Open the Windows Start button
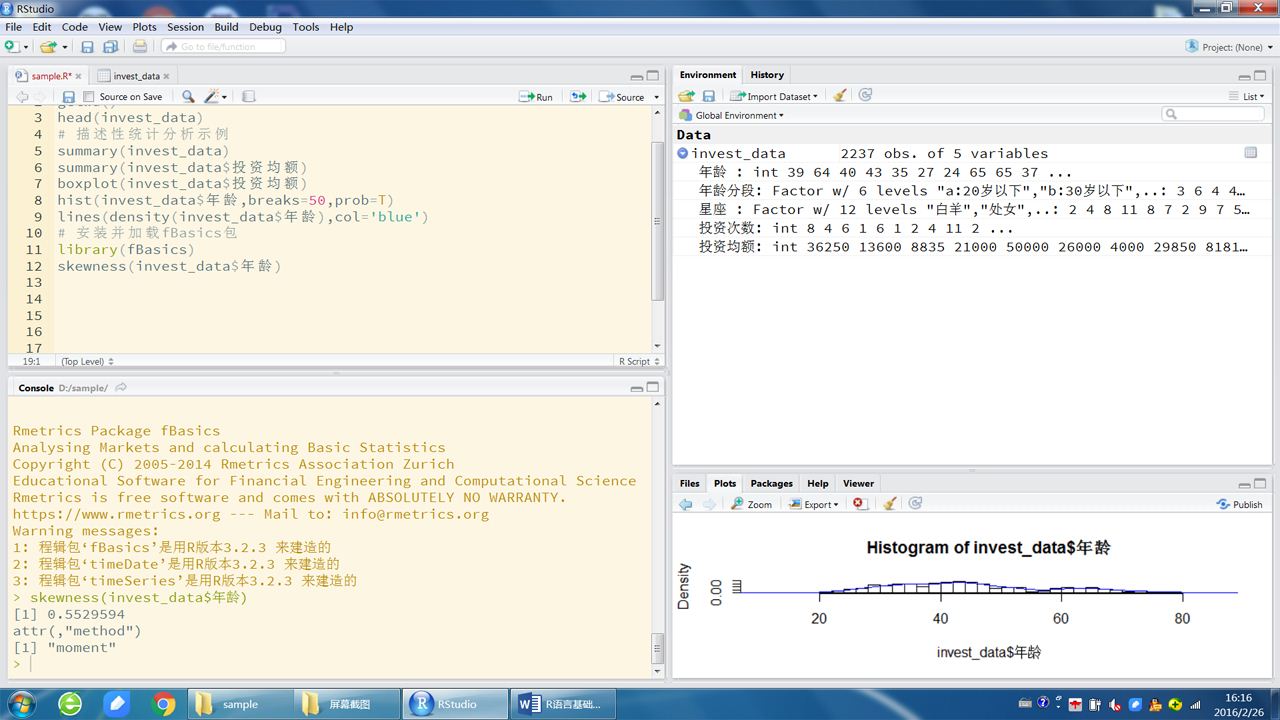The height and width of the screenshot is (720, 1280). [x=20, y=703]
